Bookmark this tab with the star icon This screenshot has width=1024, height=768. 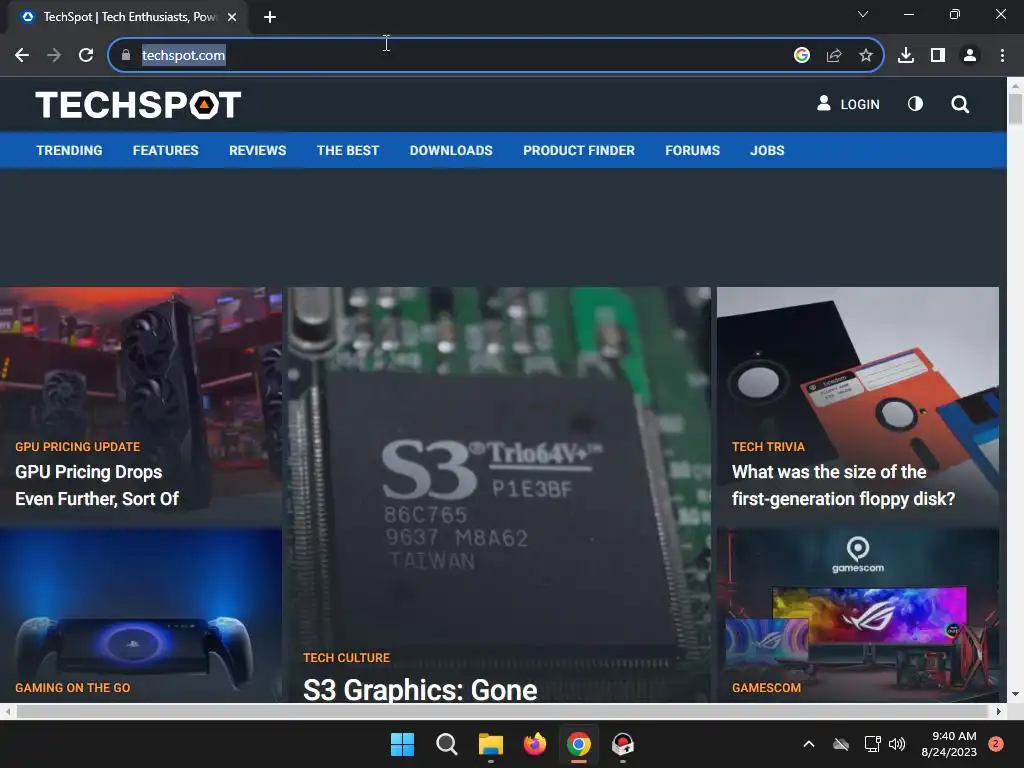pyautogui.click(x=866, y=56)
